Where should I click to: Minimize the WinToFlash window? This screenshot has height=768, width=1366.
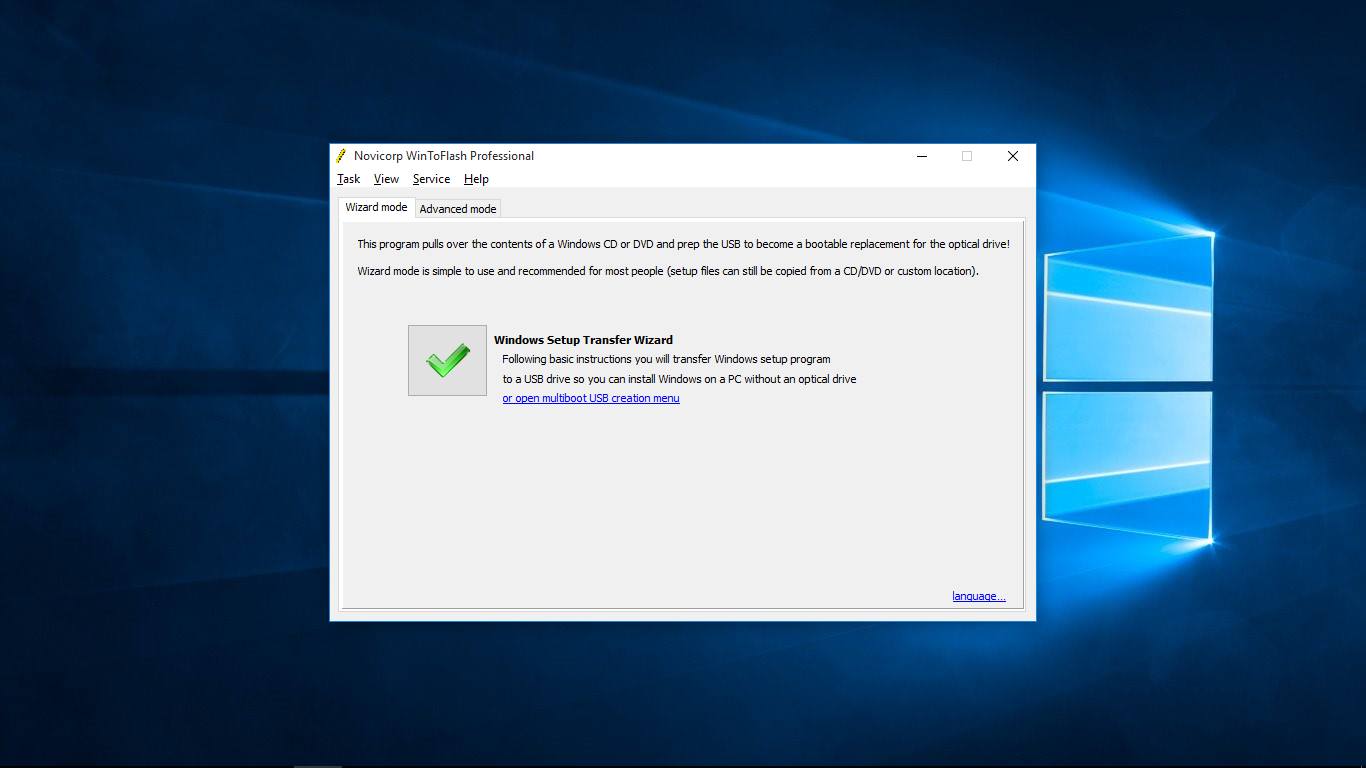point(922,156)
